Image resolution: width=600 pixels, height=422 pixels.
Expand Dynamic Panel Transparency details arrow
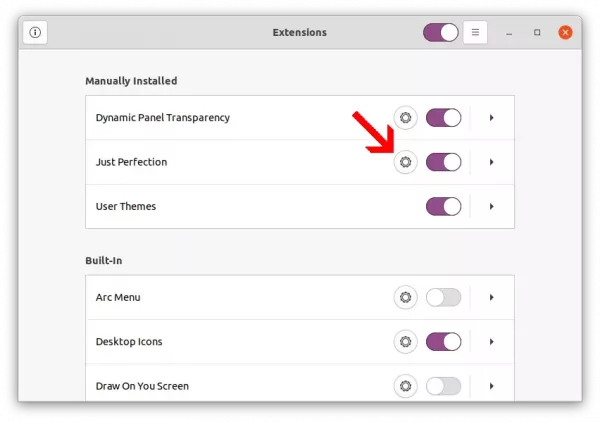492,117
